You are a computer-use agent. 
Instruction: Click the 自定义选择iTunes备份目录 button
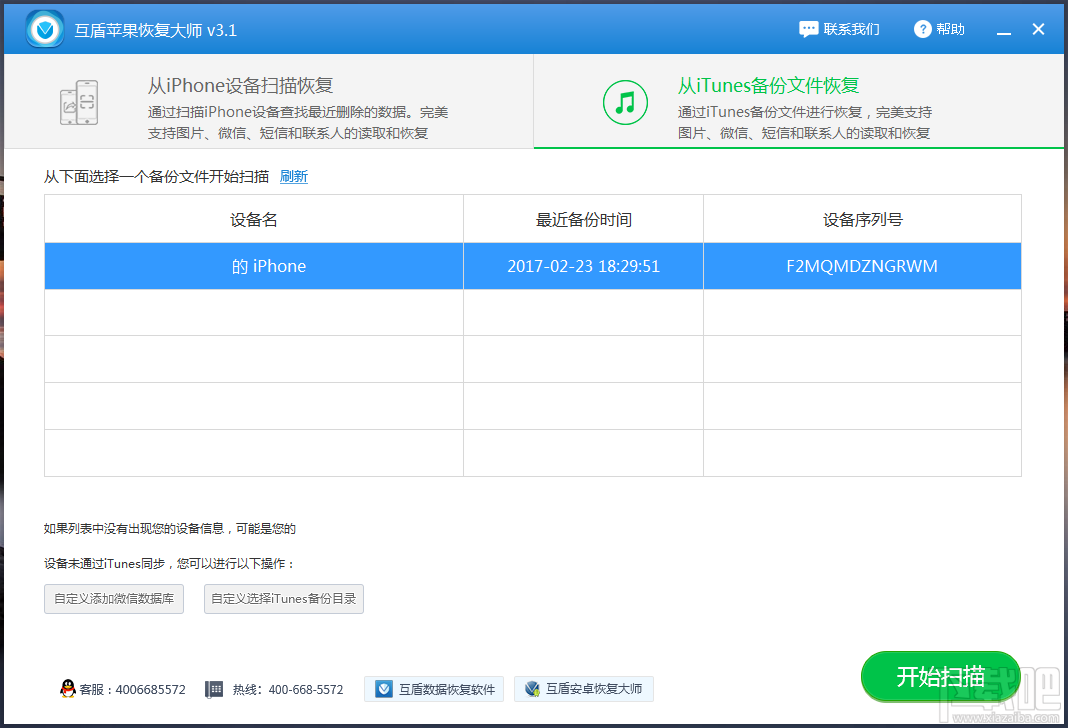point(283,599)
